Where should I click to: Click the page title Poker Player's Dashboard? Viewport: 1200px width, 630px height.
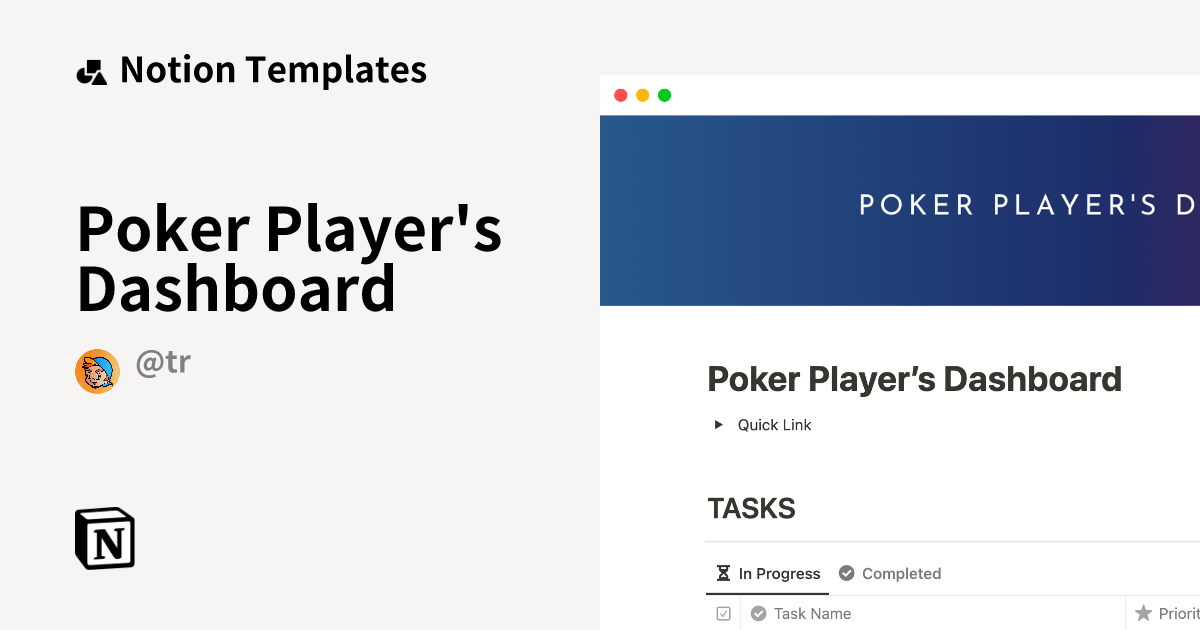click(914, 379)
